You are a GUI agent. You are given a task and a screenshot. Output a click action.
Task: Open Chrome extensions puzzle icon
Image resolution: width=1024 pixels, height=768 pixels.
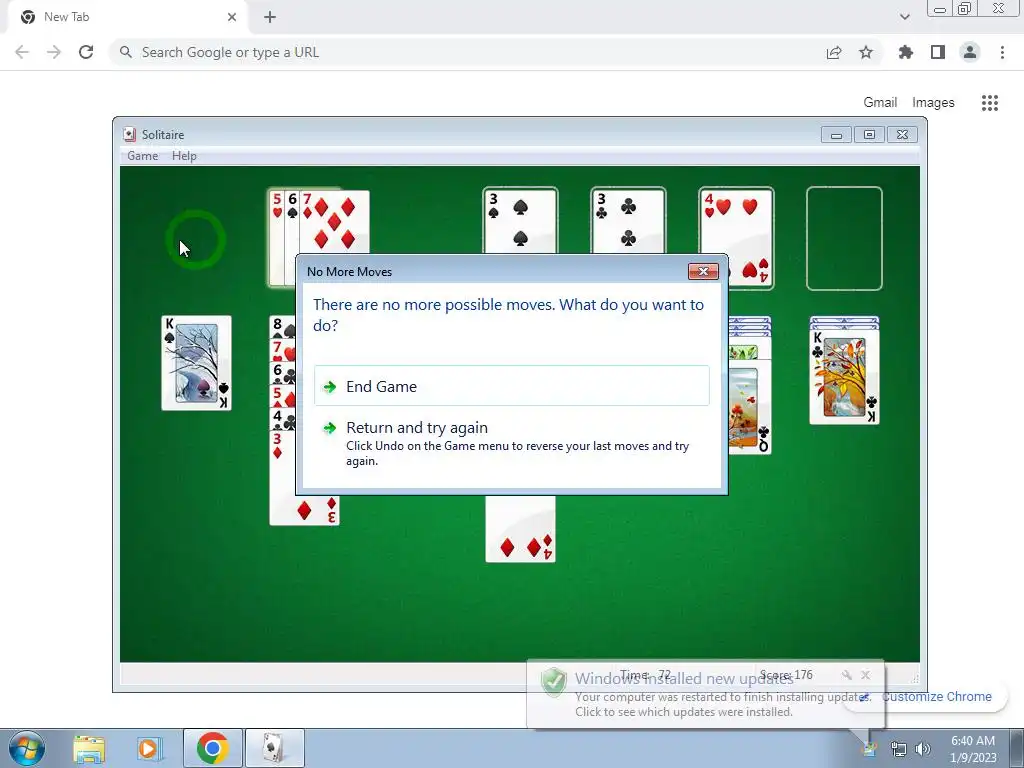pyautogui.click(x=906, y=52)
